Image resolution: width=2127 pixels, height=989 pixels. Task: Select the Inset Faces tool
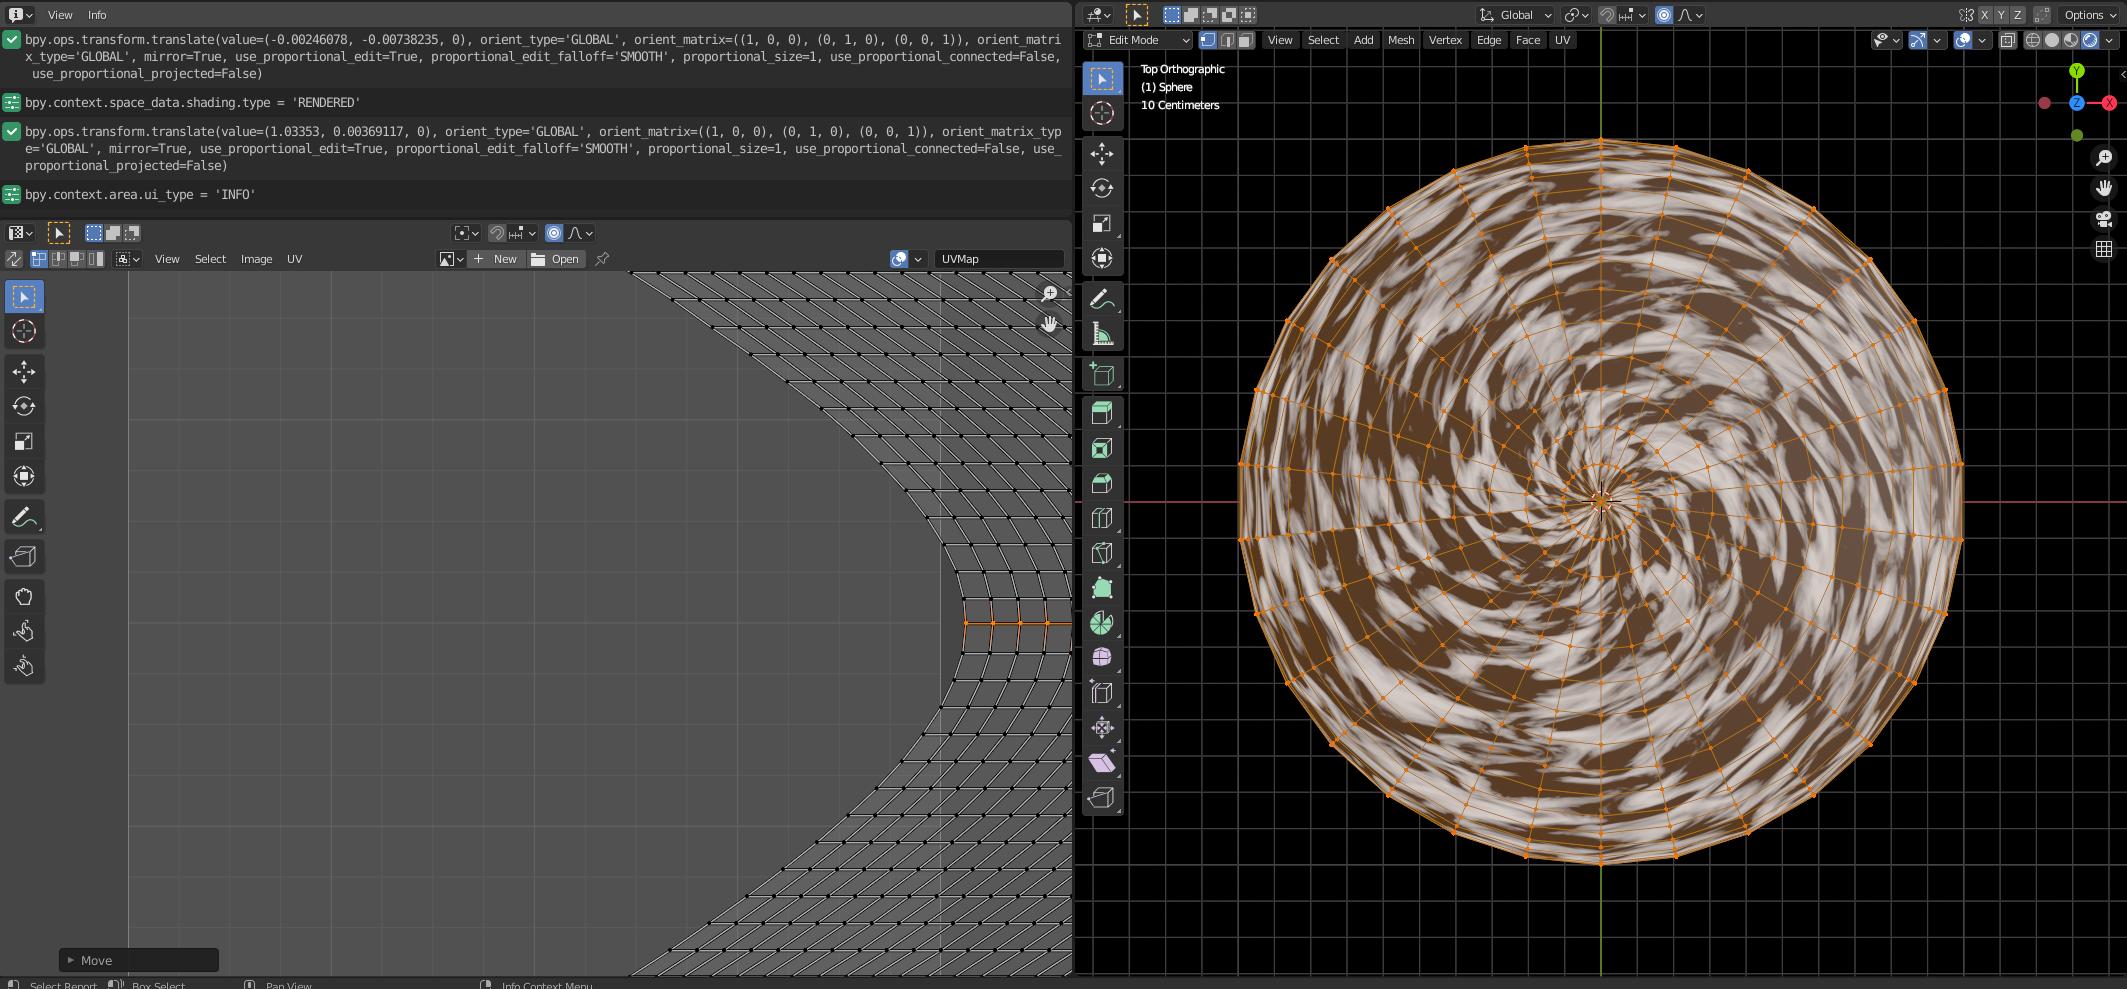point(1101,448)
